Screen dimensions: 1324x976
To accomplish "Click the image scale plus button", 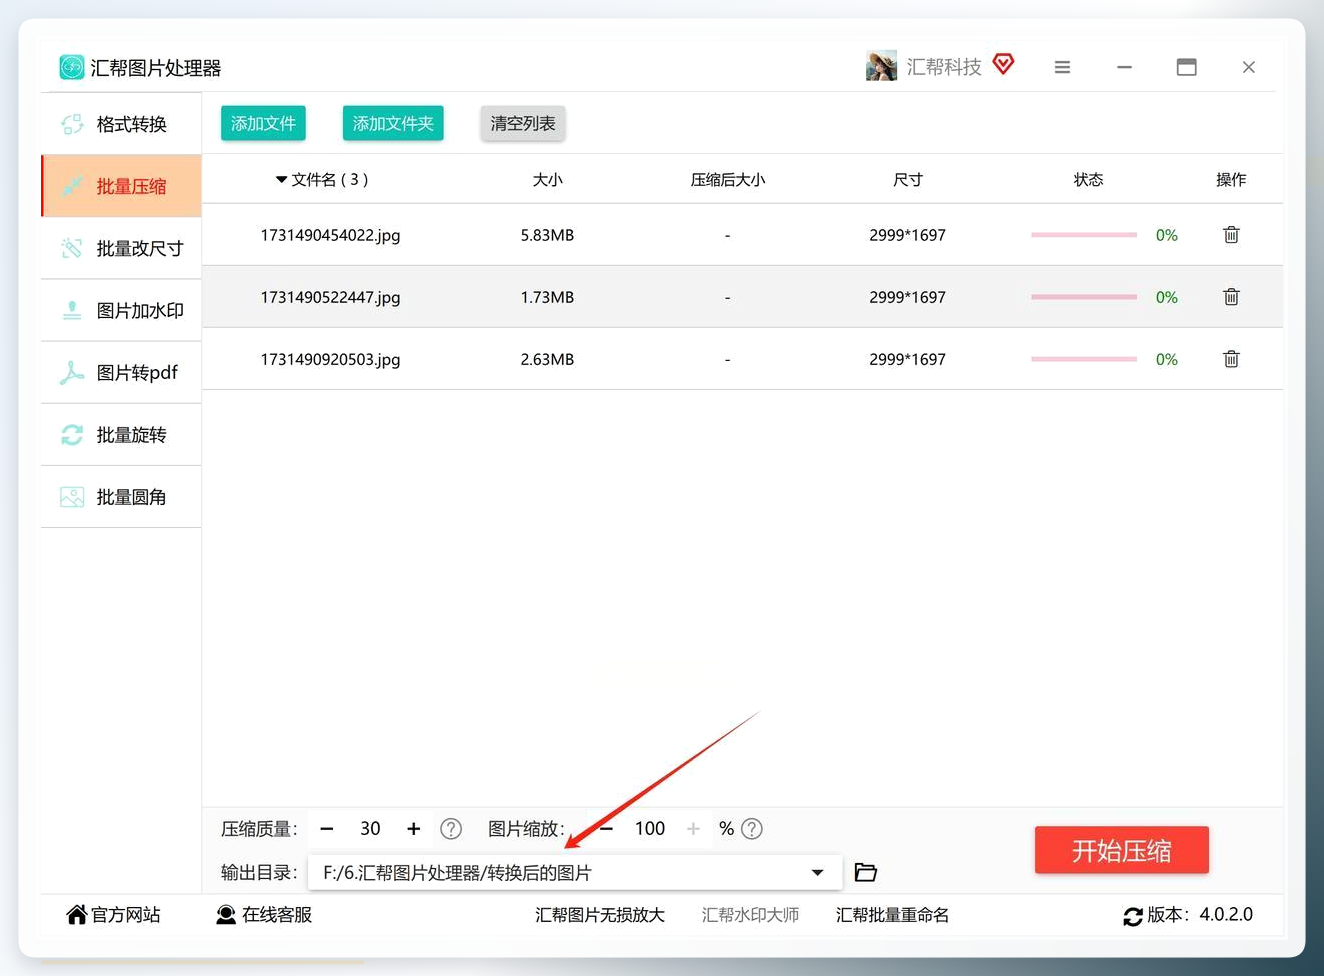I will [x=693, y=829].
